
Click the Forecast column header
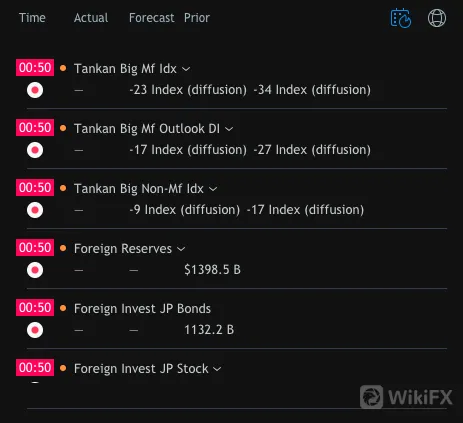[x=152, y=18]
